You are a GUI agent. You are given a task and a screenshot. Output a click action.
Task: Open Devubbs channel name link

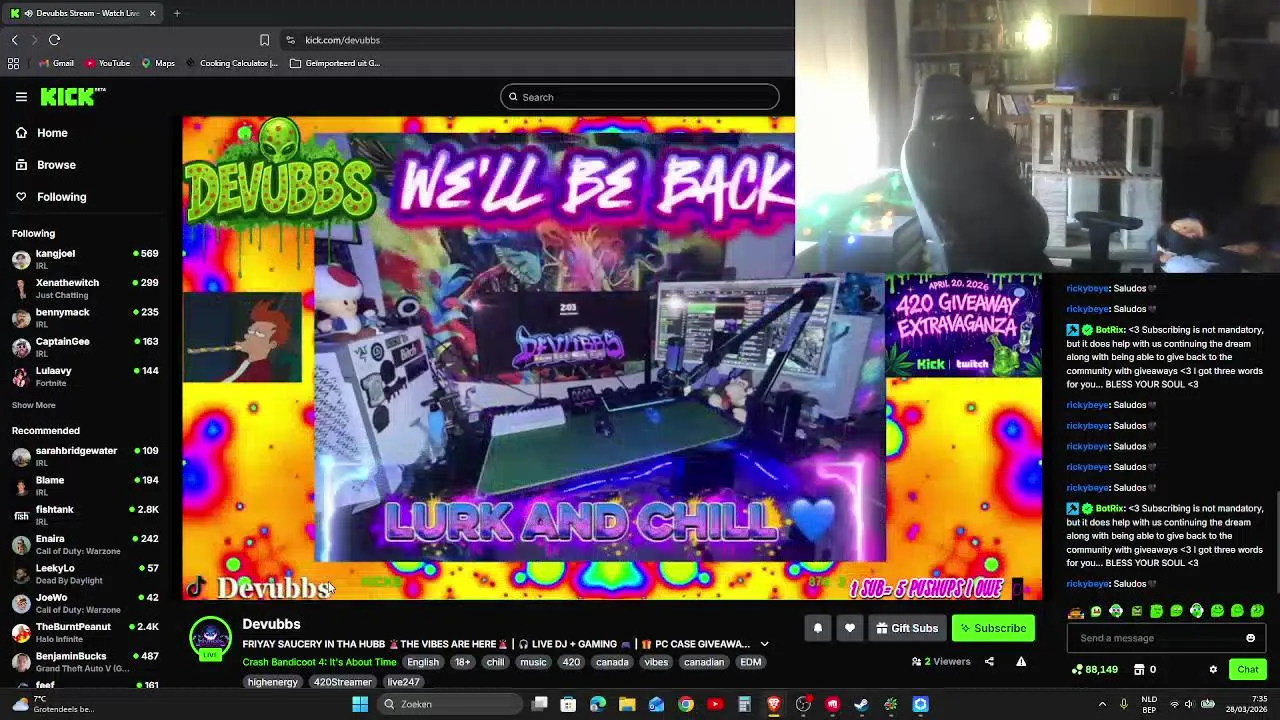click(x=271, y=624)
